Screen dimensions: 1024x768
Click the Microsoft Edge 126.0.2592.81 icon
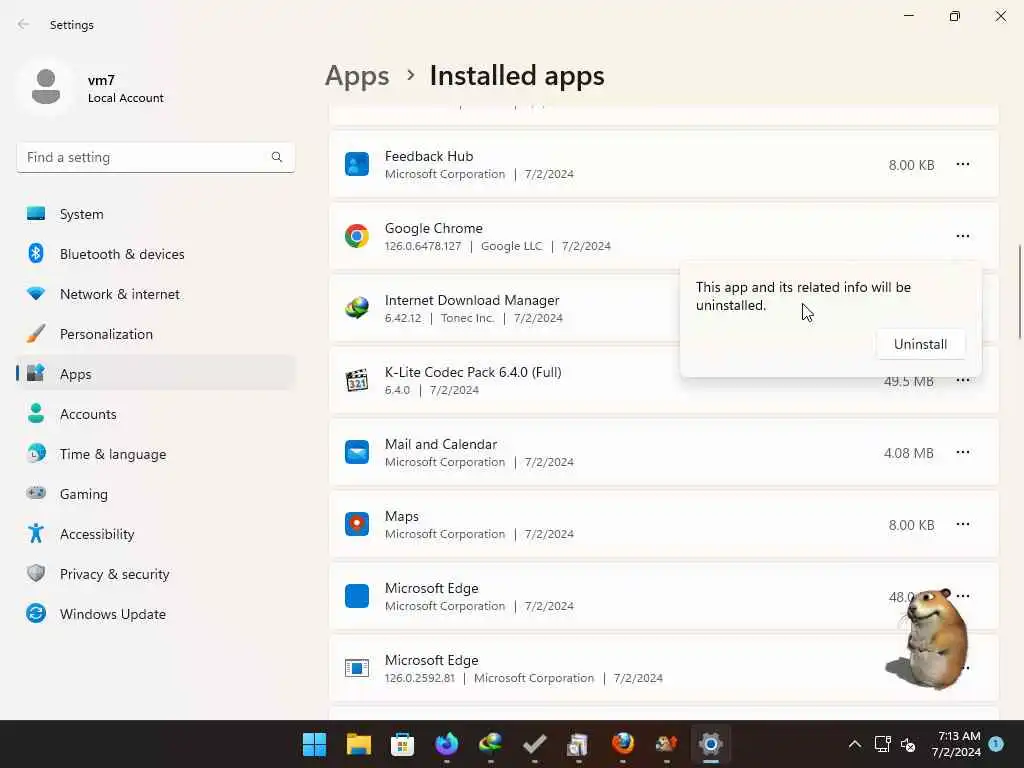tap(357, 668)
